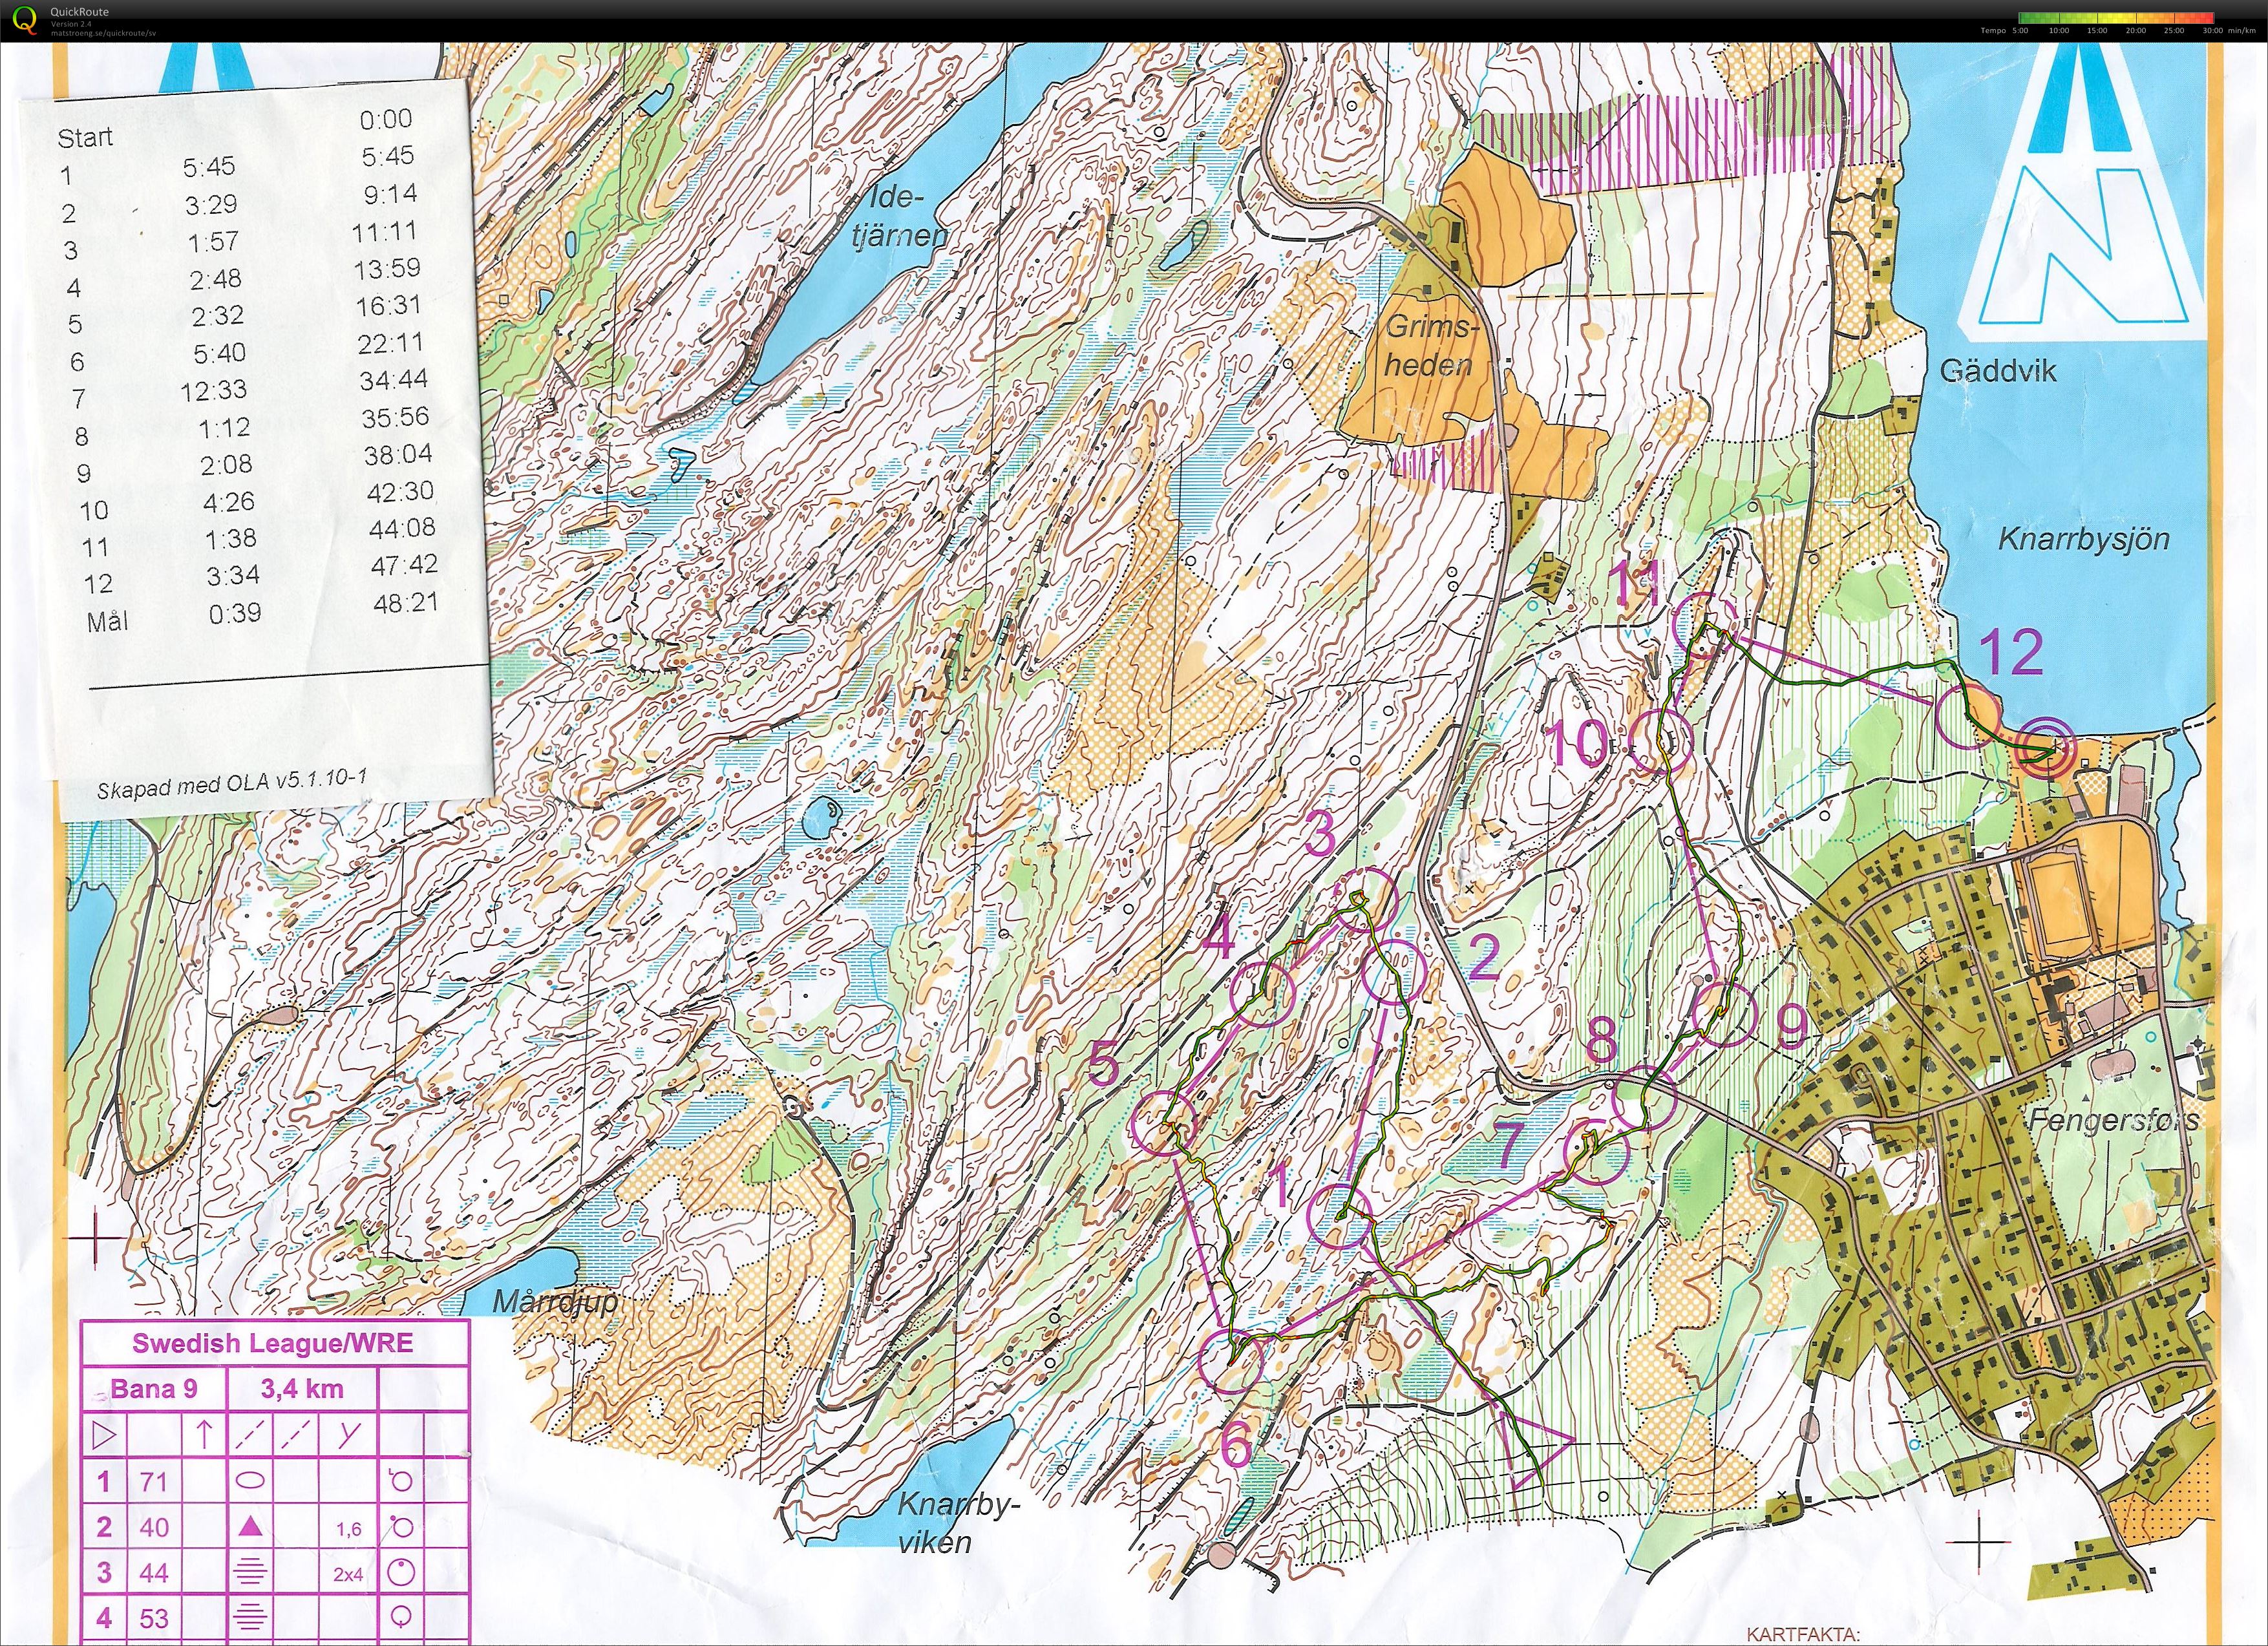The width and height of the screenshot is (2268, 1646).
Task: Click the '5:00' tempo scale label
Action: [2019, 31]
